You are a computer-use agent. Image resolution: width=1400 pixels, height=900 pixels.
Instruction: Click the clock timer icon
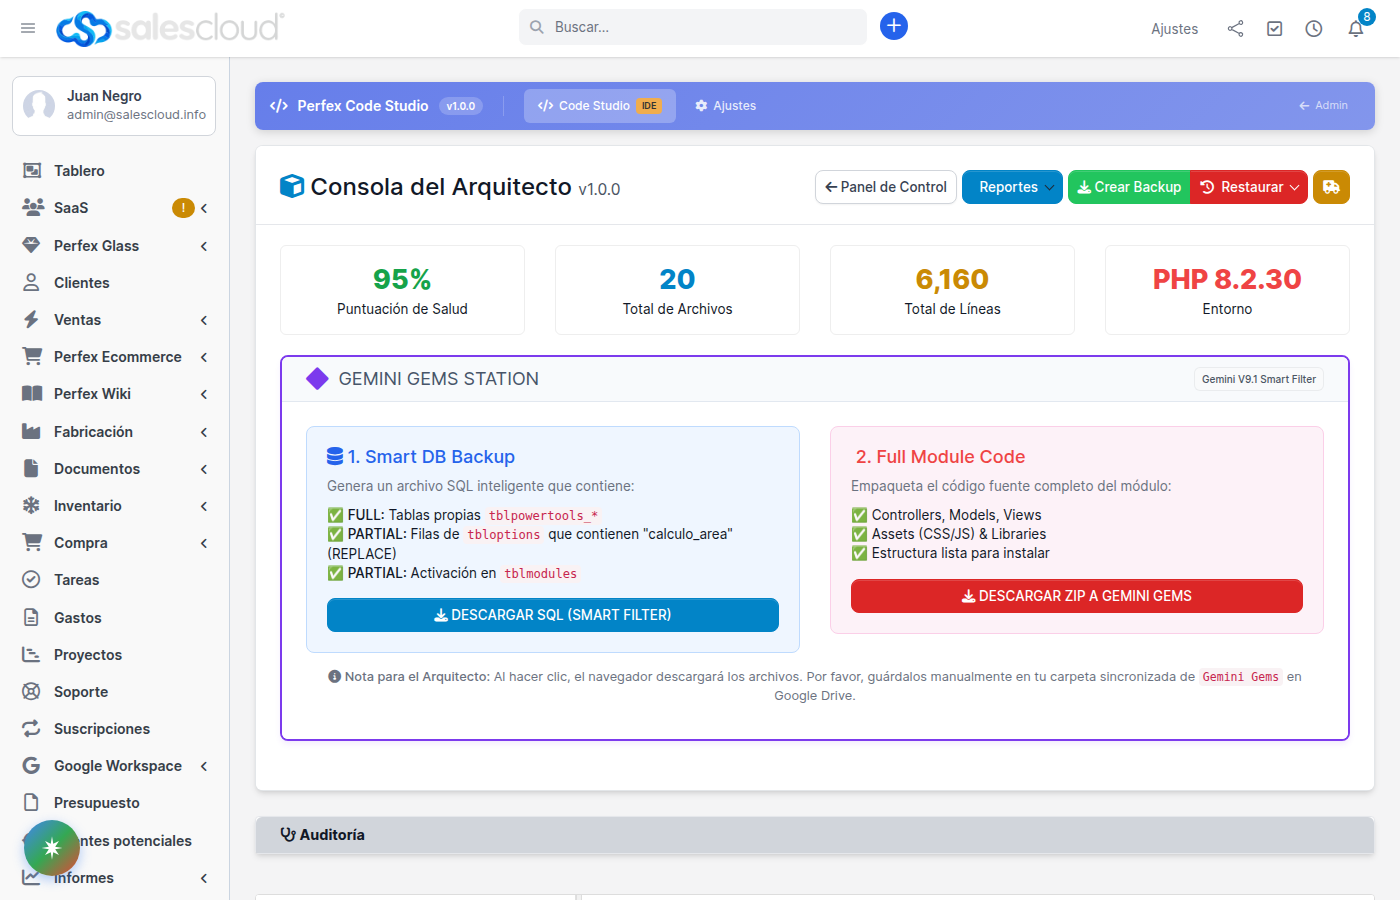1314,29
